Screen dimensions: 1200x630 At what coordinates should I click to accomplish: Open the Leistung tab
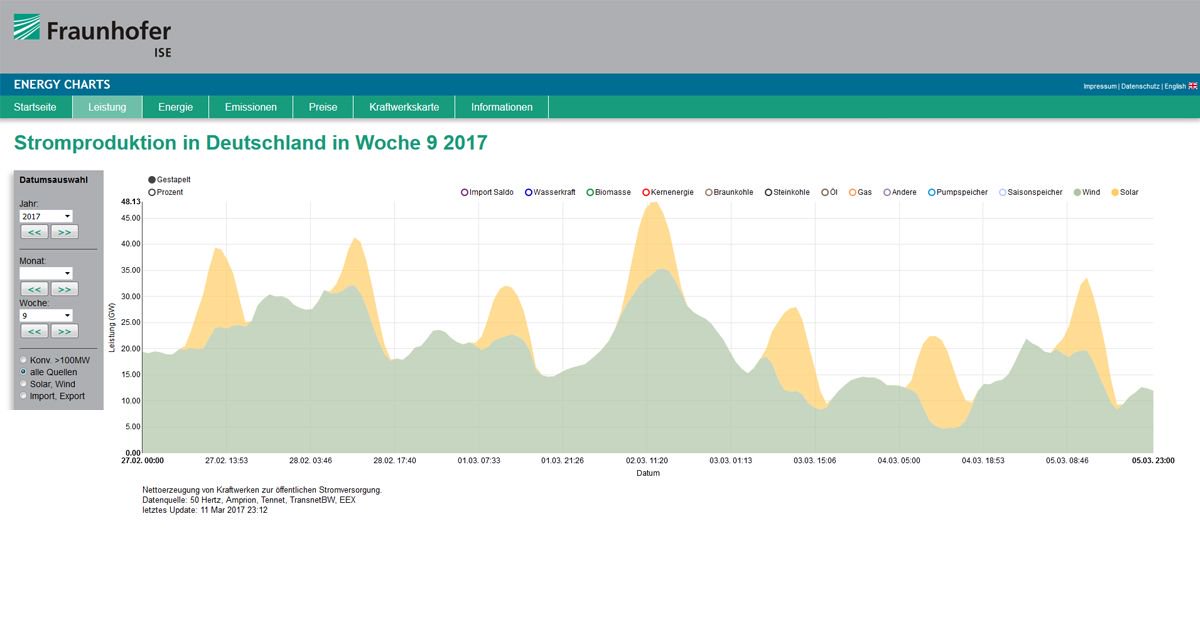(x=107, y=107)
